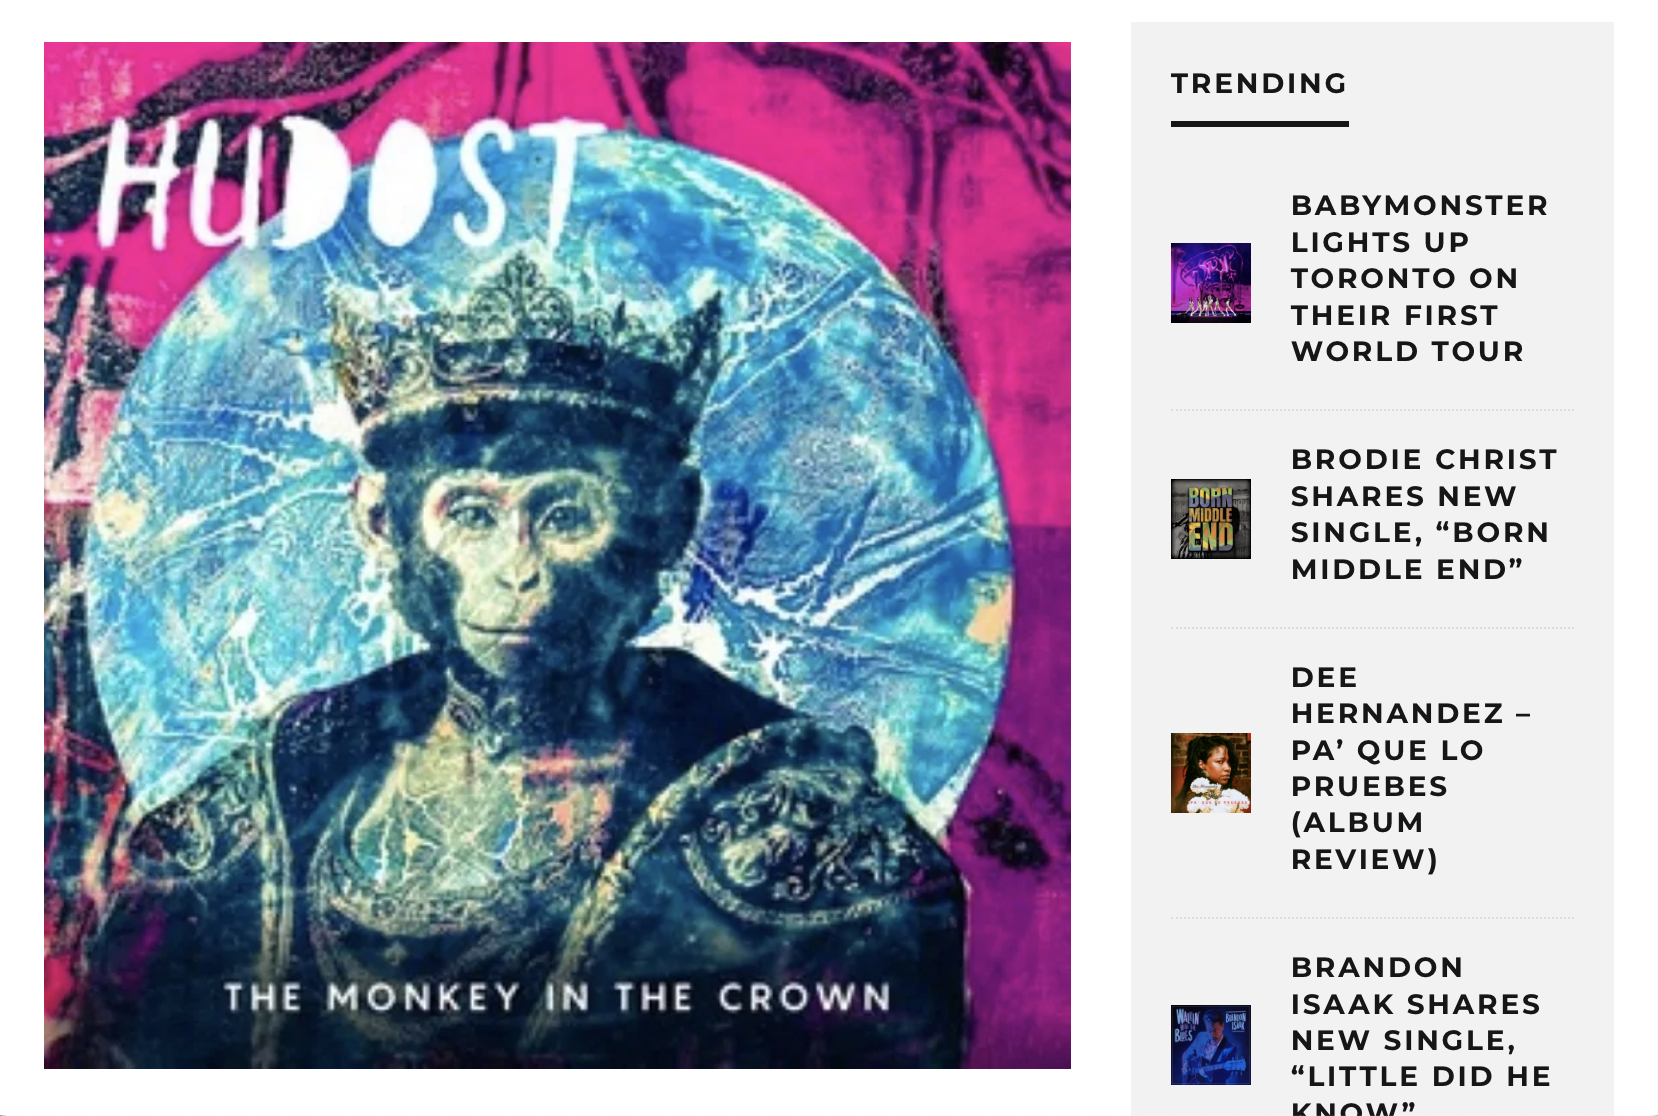1658x1116 pixels.
Task: Read BABYMONSTER Lights Up Toronto article
Action: (1420, 278)
